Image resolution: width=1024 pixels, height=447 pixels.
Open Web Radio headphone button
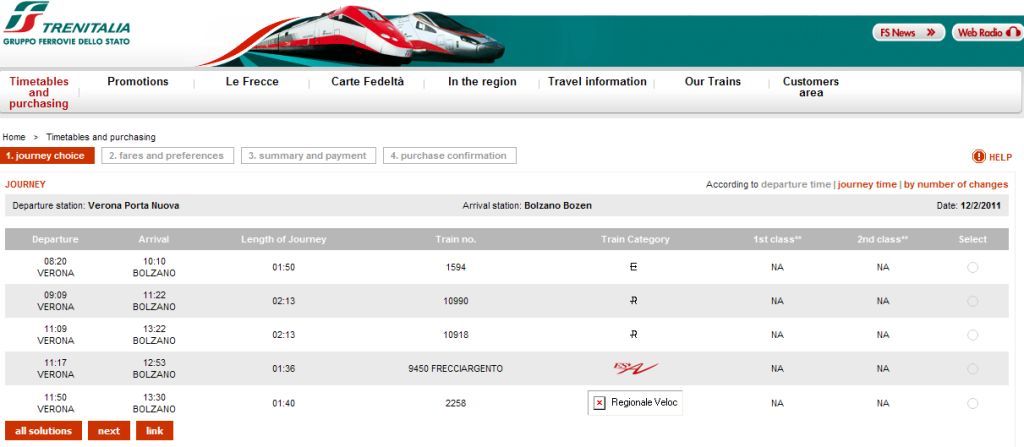coord(986,32)
